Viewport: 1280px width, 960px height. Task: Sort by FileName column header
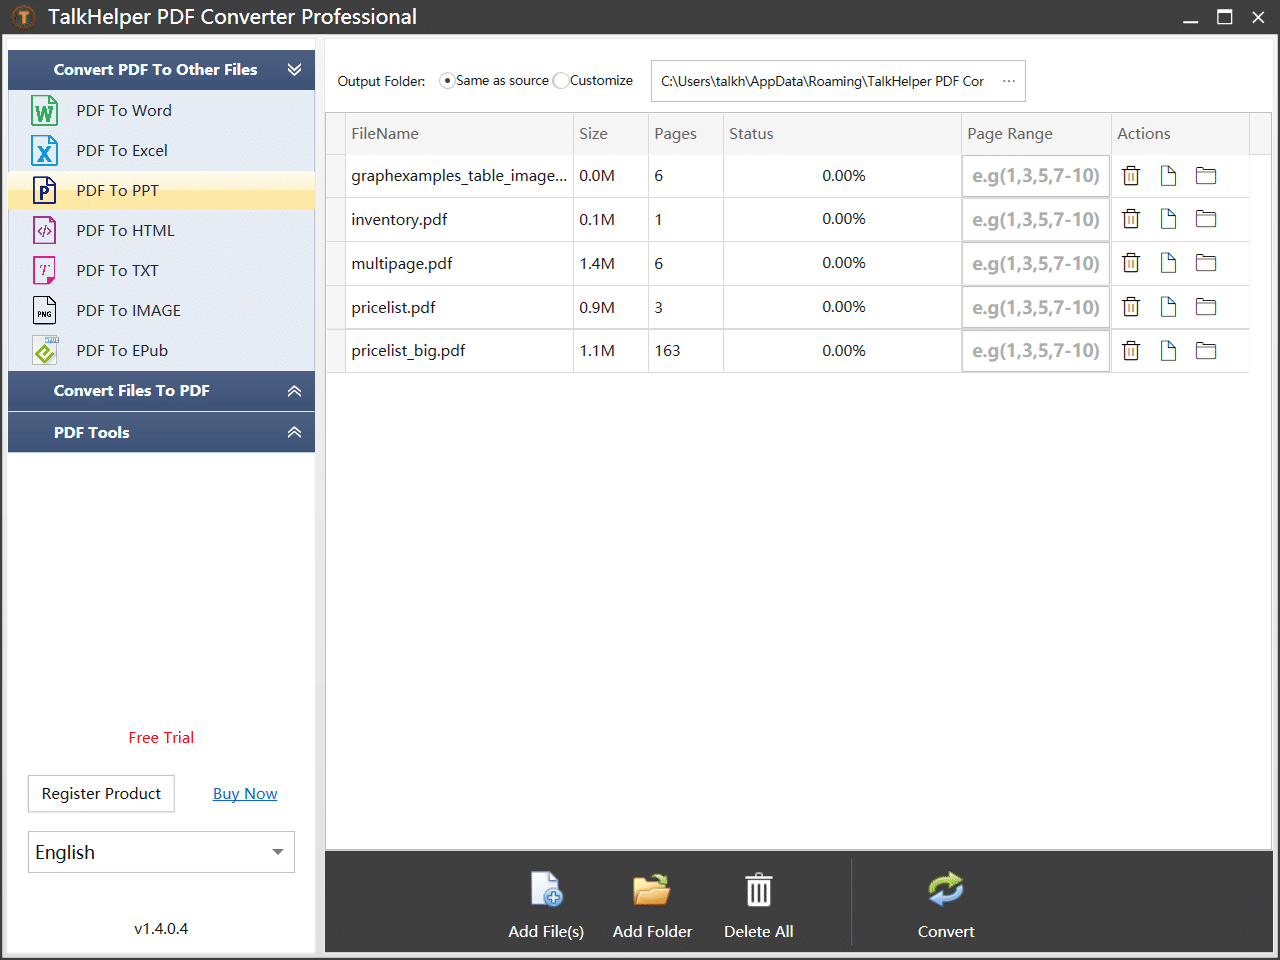[x=460, y=134]
